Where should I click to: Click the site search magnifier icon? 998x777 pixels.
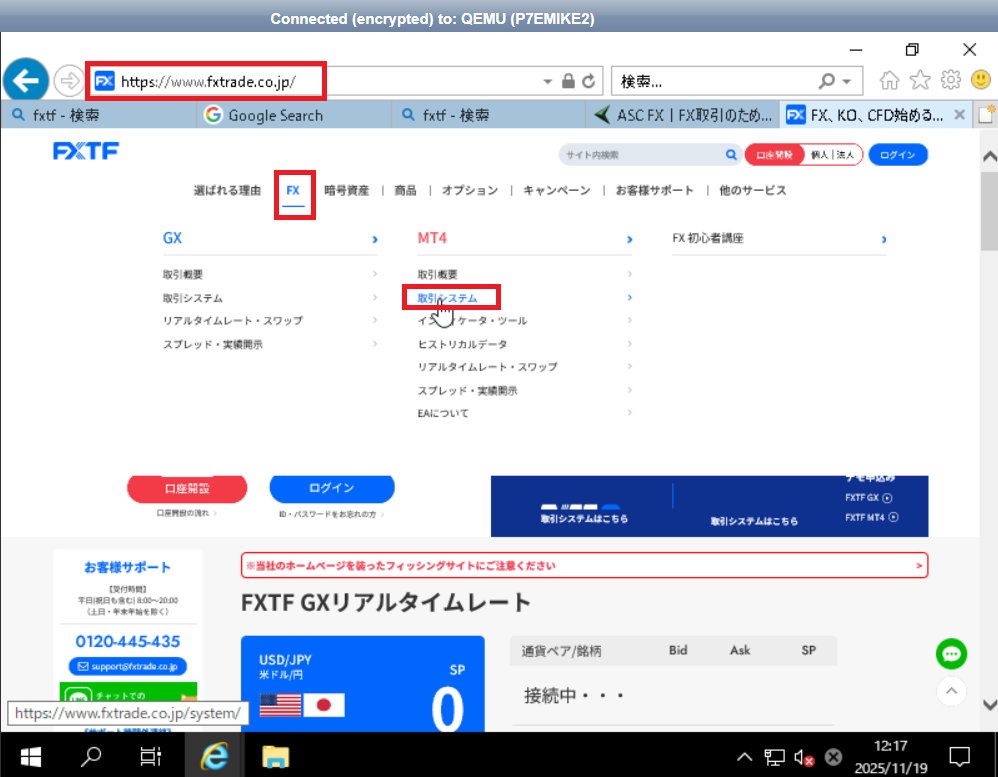point(731,155)
